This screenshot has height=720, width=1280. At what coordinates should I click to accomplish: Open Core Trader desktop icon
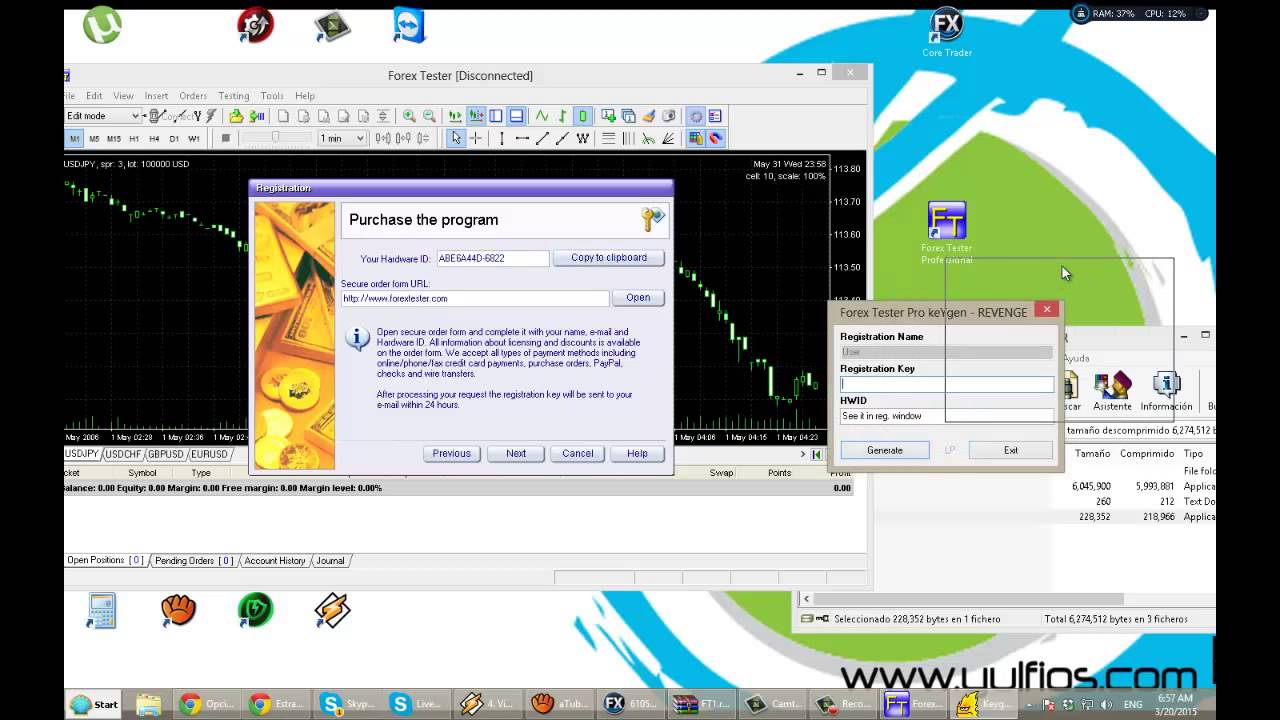946,31
